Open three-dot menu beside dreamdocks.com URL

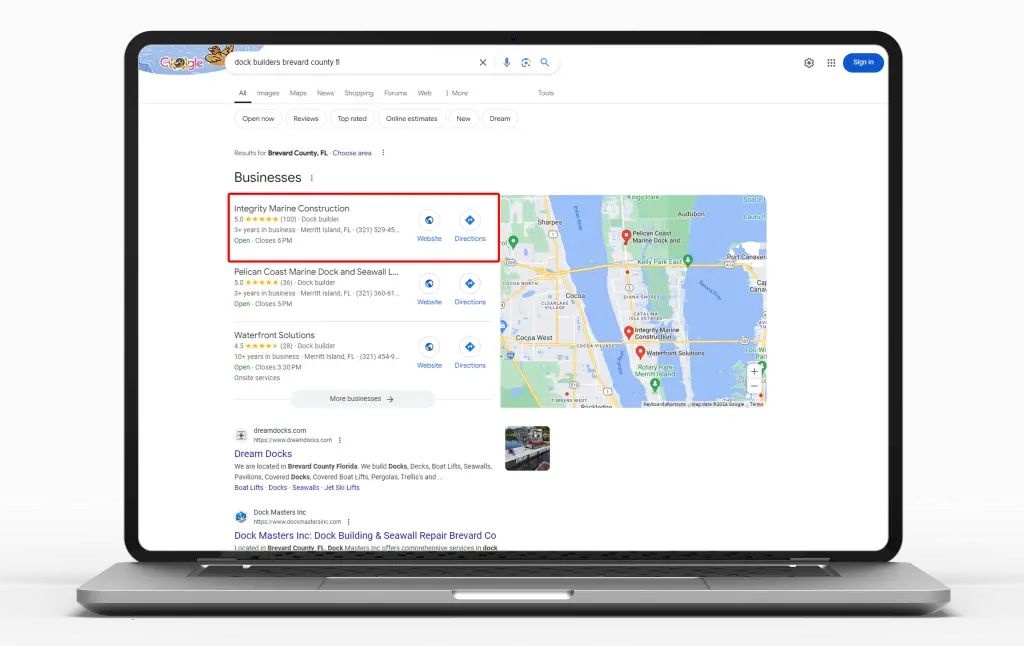pos(340,440)
